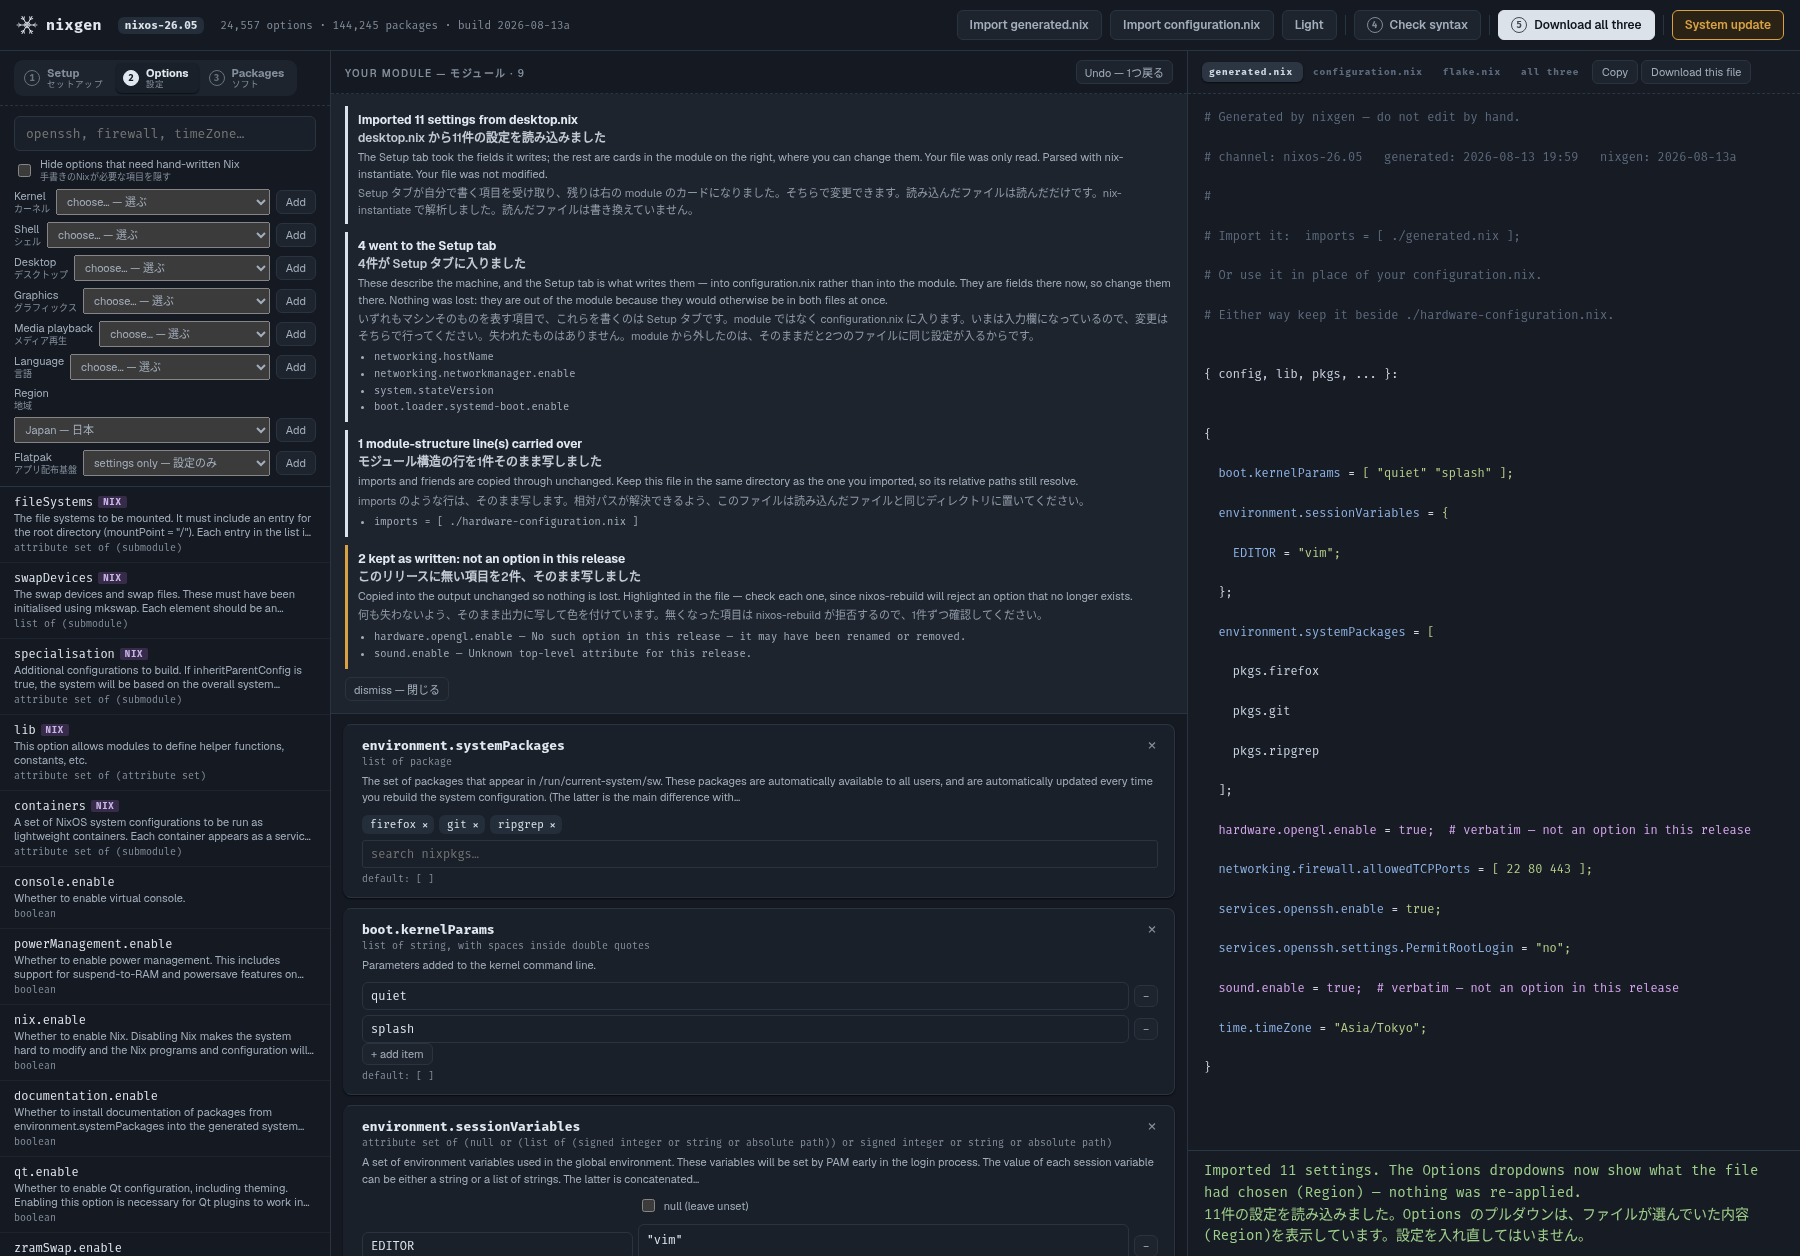Expand the Media playback dropdown
The image size is (1800, 1256).
[x=184, y=334]
